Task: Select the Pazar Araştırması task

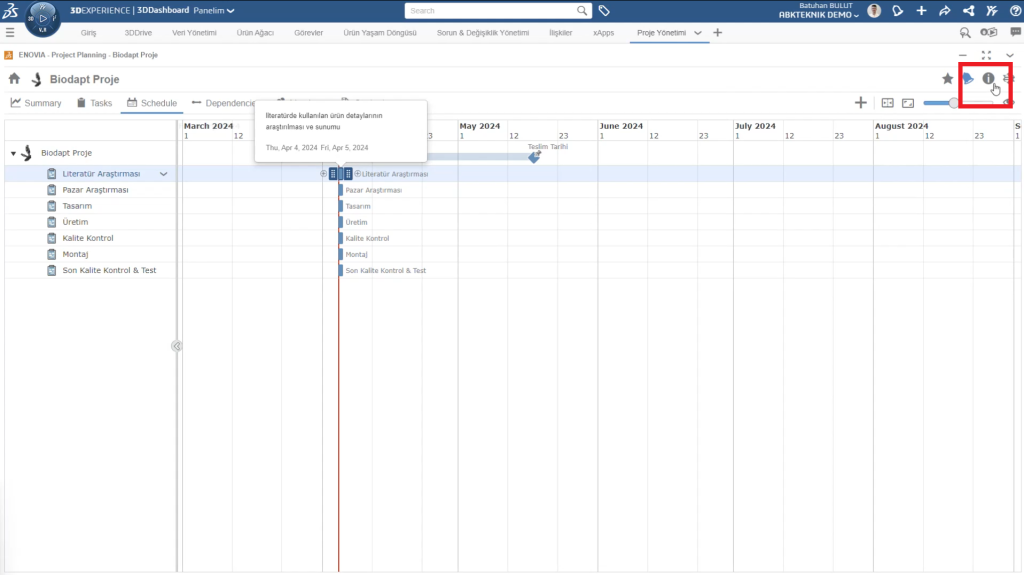Action: (x=95, y=190)
